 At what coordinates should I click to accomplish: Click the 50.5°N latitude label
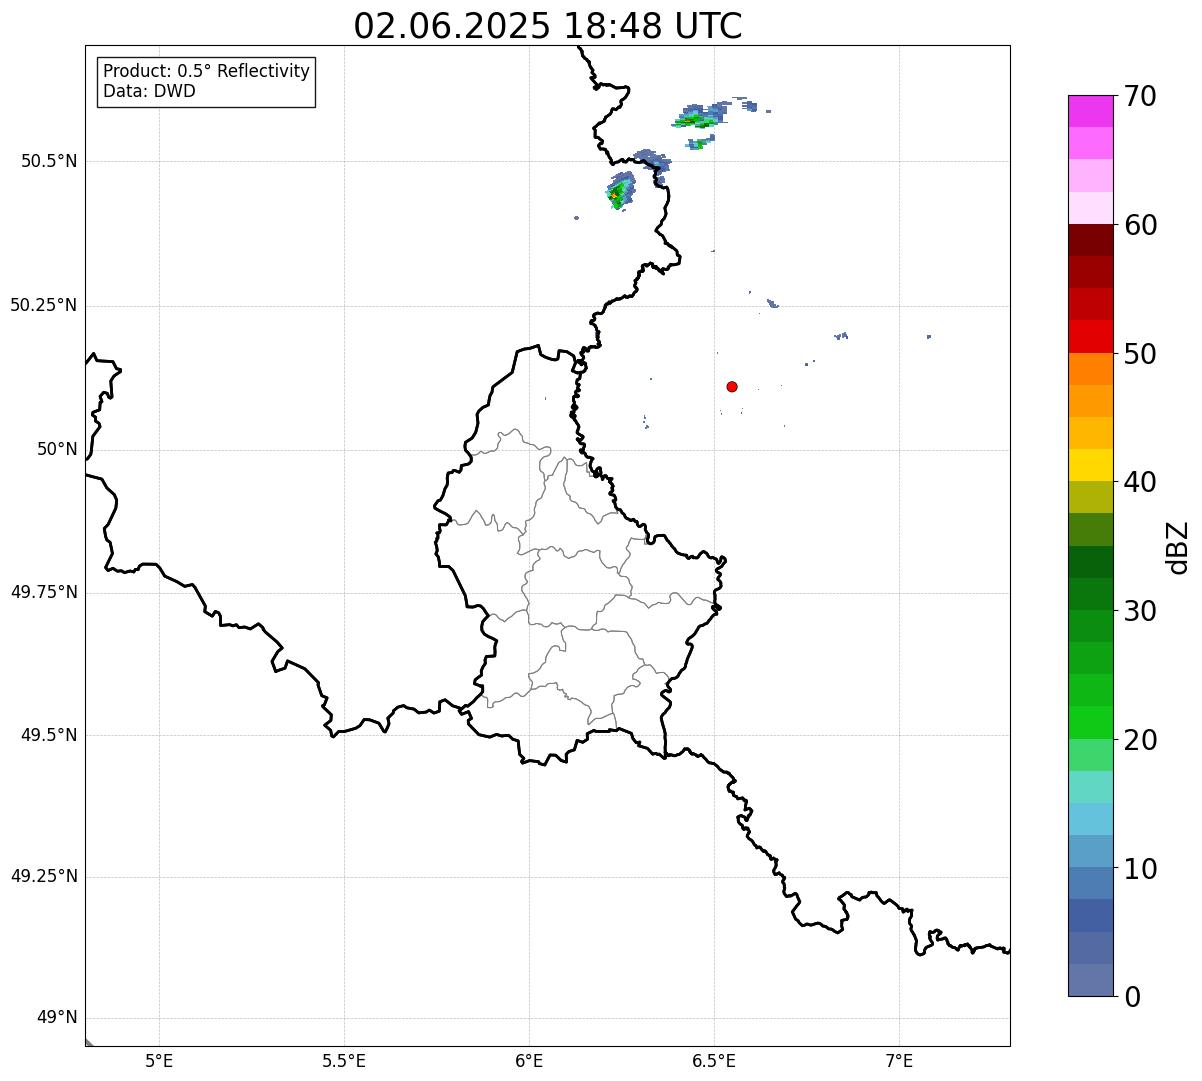pos(49,161)
